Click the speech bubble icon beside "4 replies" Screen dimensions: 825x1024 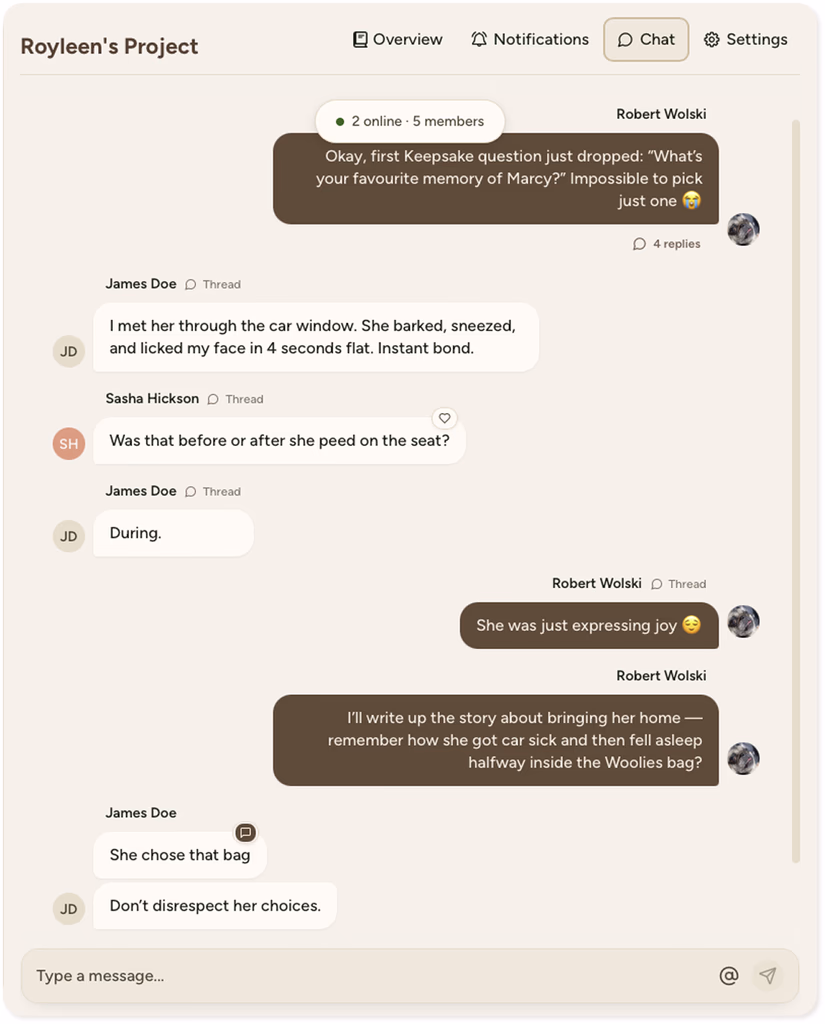click(x=637, y=243)
